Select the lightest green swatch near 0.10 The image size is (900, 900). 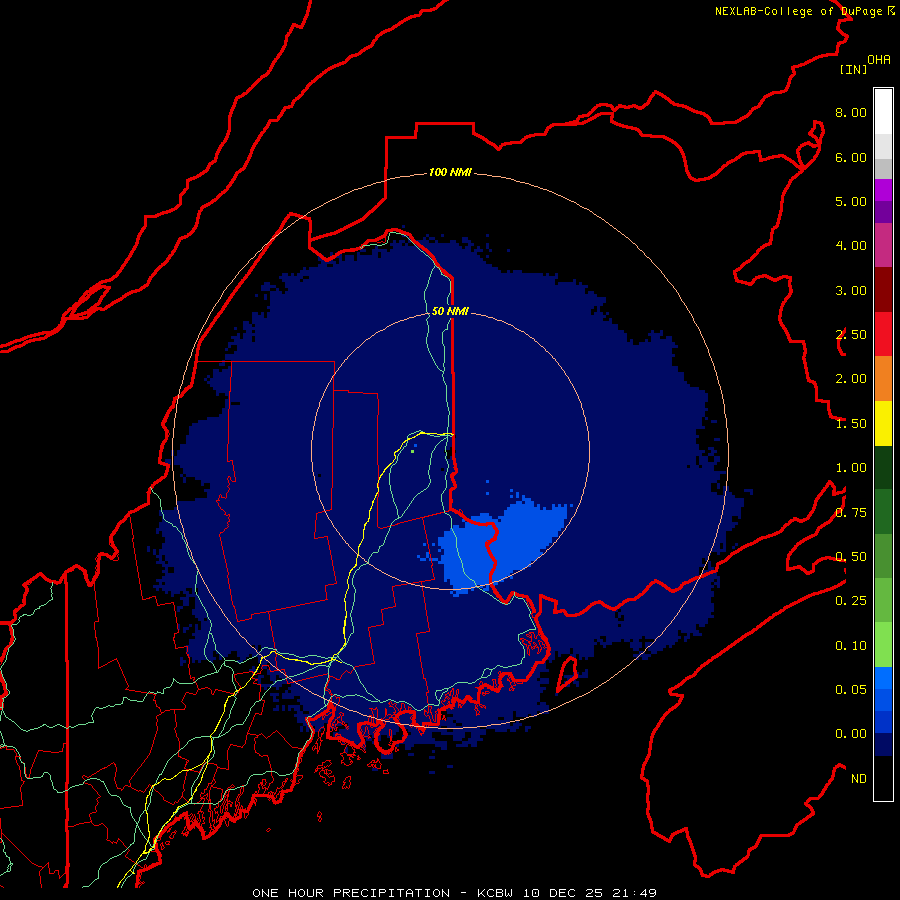(x=883, y=645)
